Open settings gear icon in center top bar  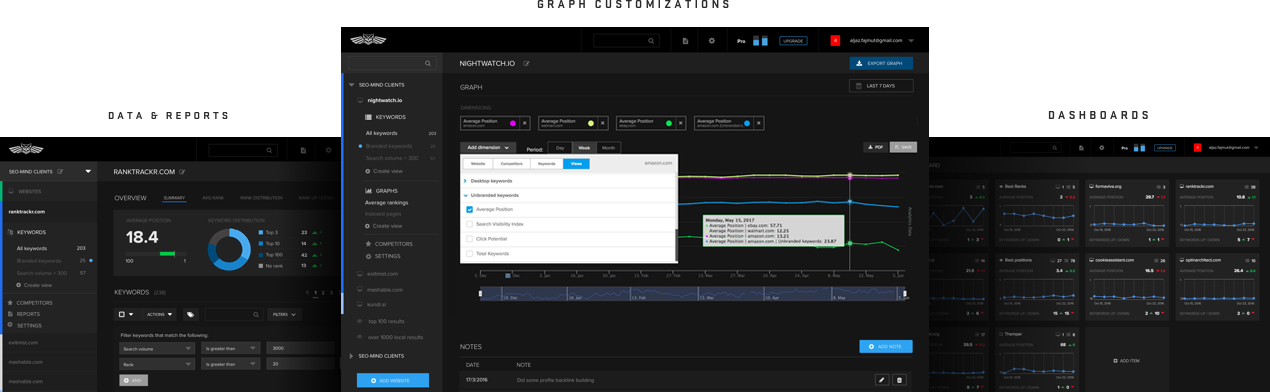point(712,41)
